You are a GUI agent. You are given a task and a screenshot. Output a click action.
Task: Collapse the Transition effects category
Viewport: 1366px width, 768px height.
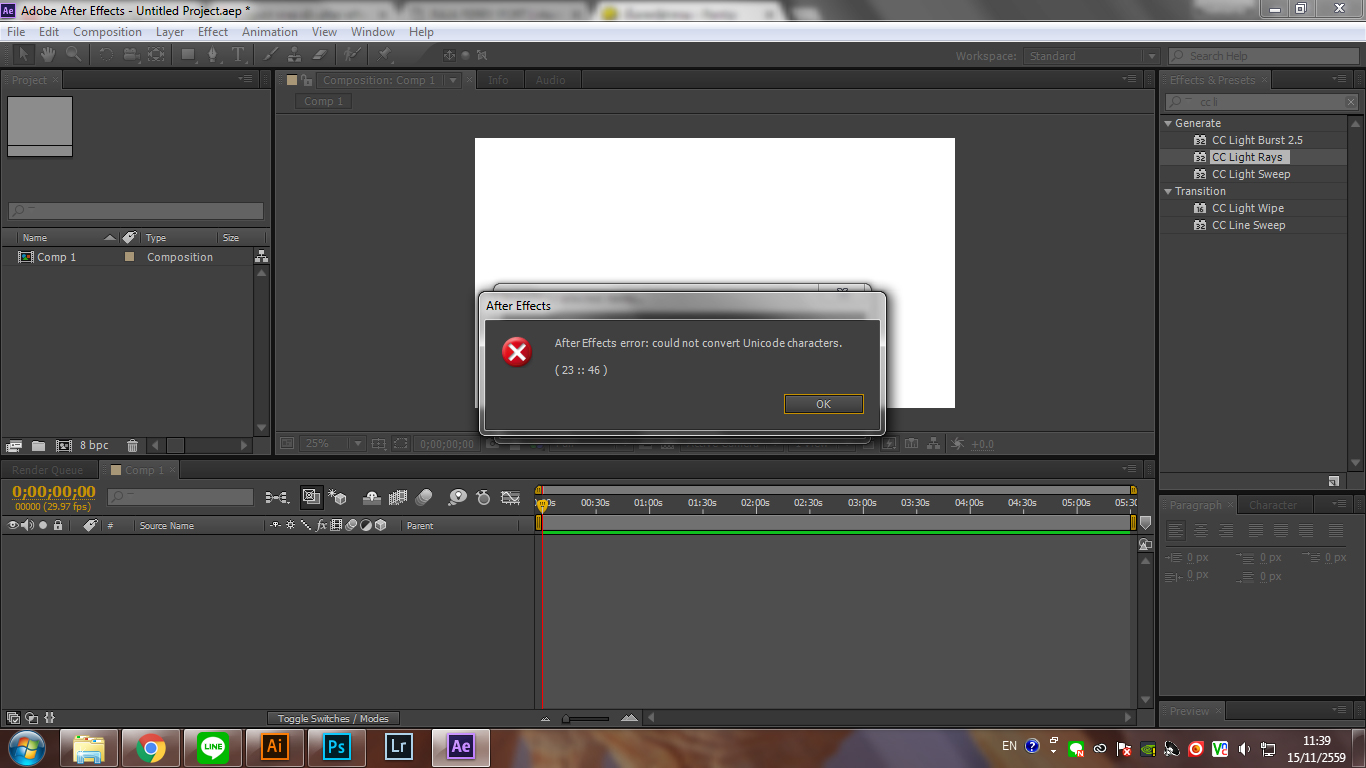pyautogui.click(x=1168, y=191)
